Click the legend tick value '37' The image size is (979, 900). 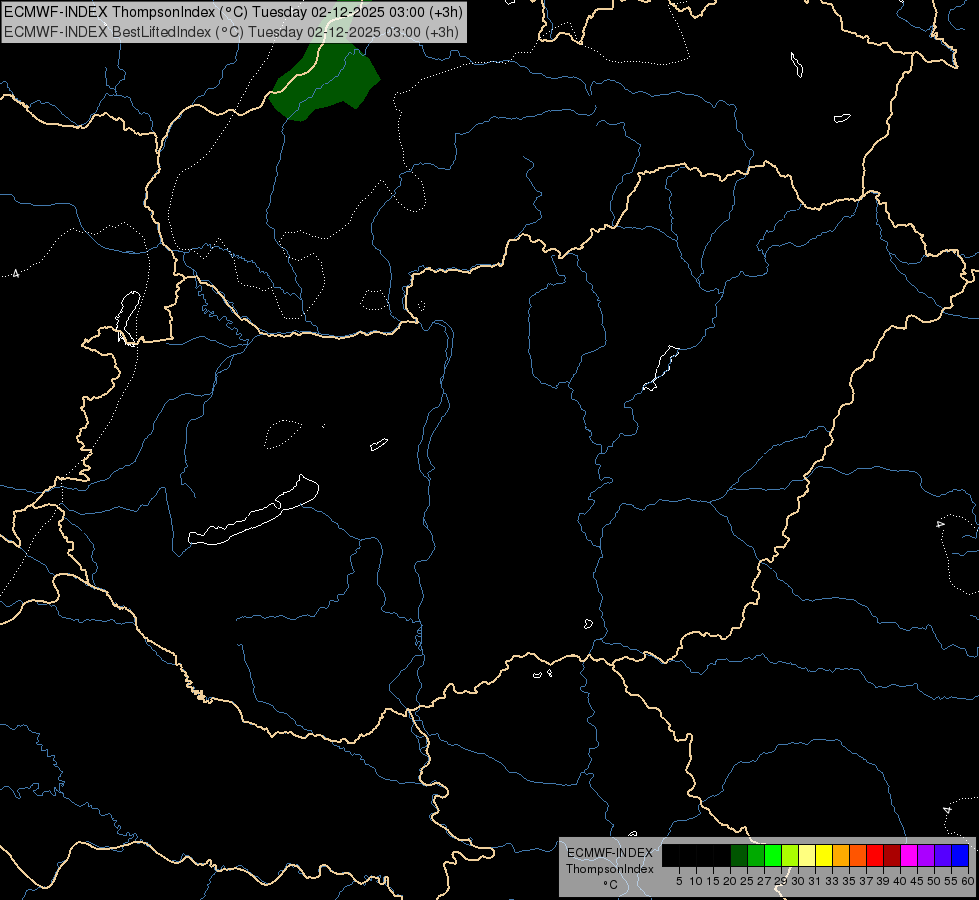click(x=866, y=881)
